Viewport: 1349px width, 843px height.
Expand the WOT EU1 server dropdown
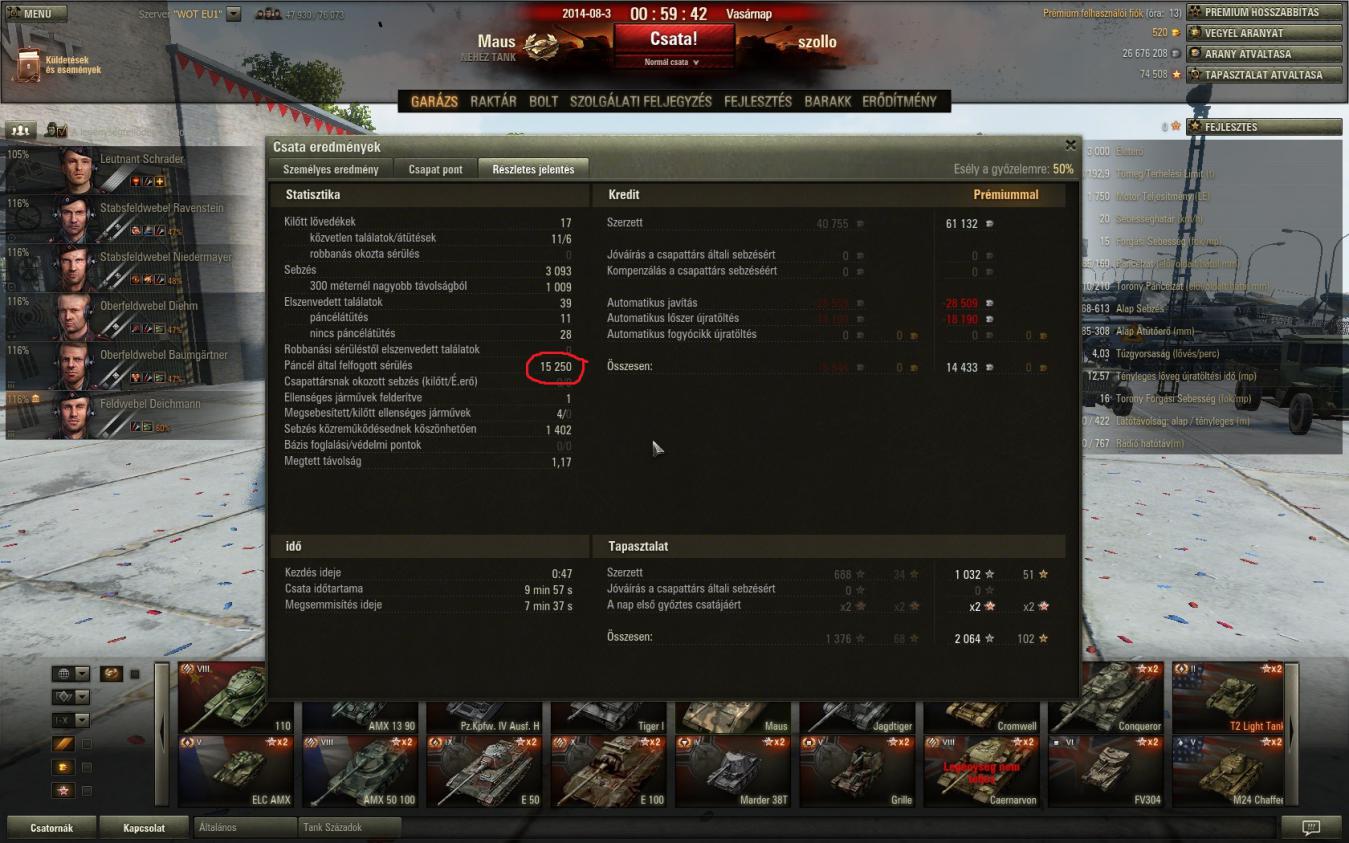click(233, 14)
